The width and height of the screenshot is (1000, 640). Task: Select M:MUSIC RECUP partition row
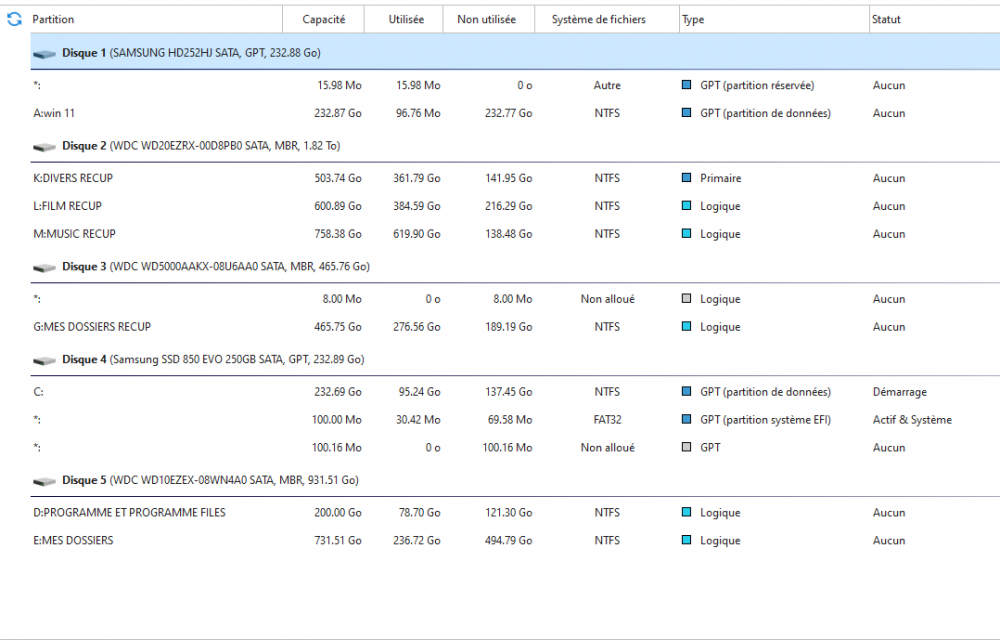75,234
